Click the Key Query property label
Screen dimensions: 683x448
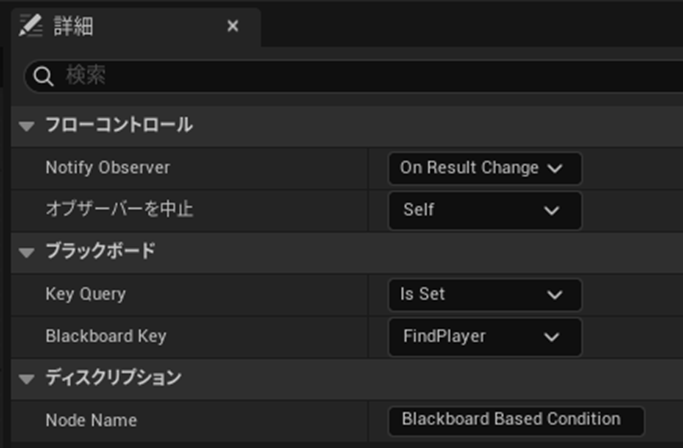click(85, 294)
